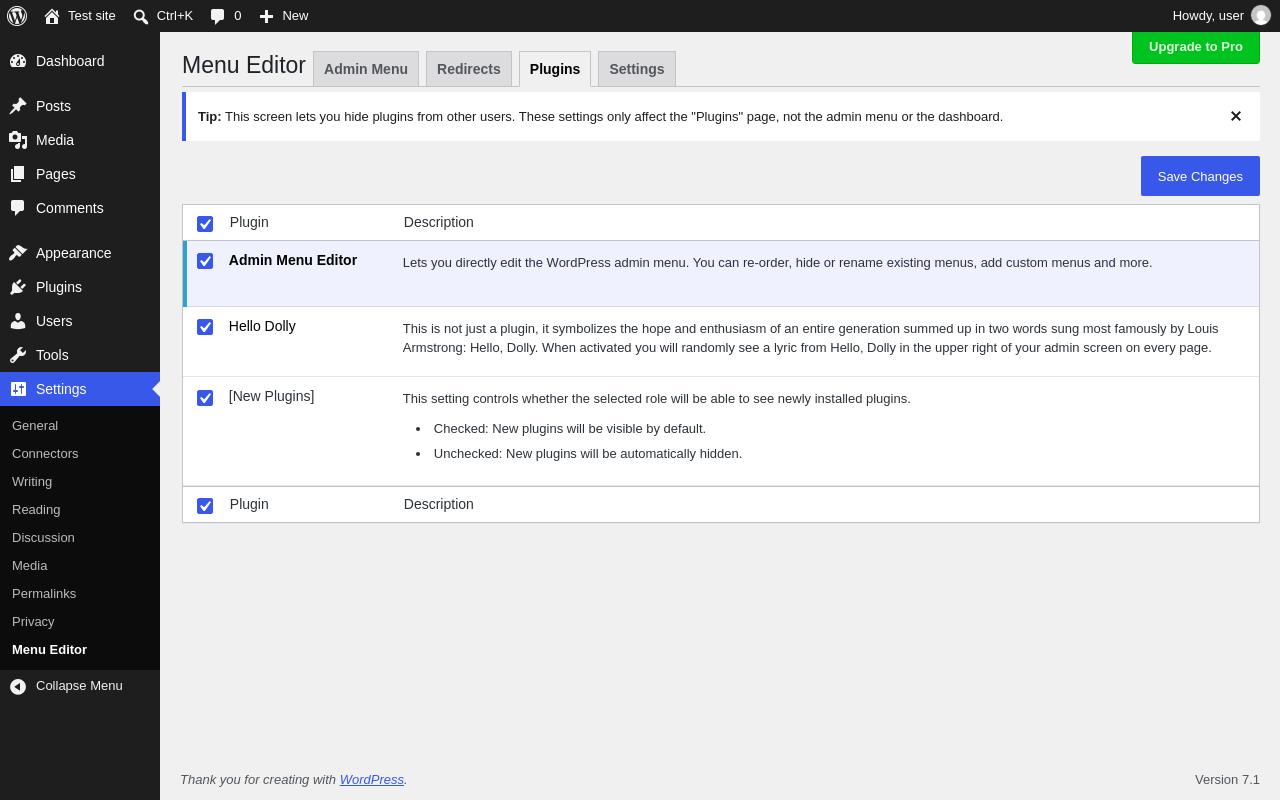Open Dashboard from the sidebar label

click(70, 61)
